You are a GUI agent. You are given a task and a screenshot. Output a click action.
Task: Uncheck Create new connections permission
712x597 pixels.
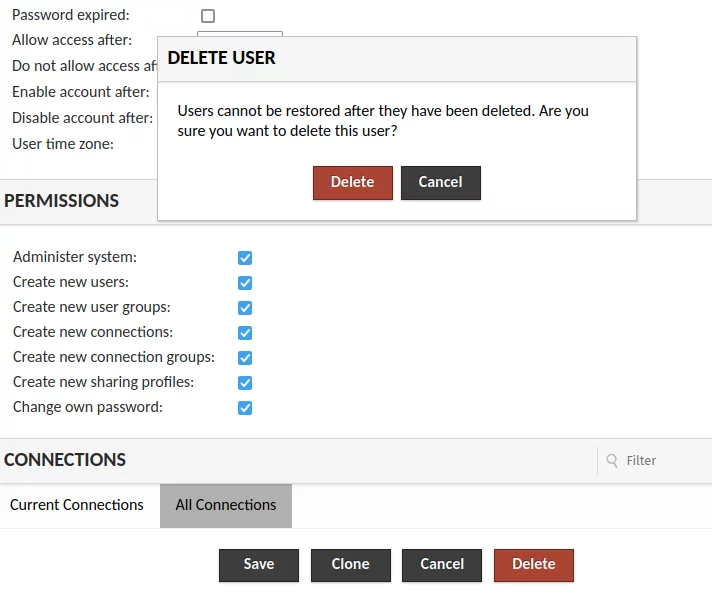pos(245,333)
